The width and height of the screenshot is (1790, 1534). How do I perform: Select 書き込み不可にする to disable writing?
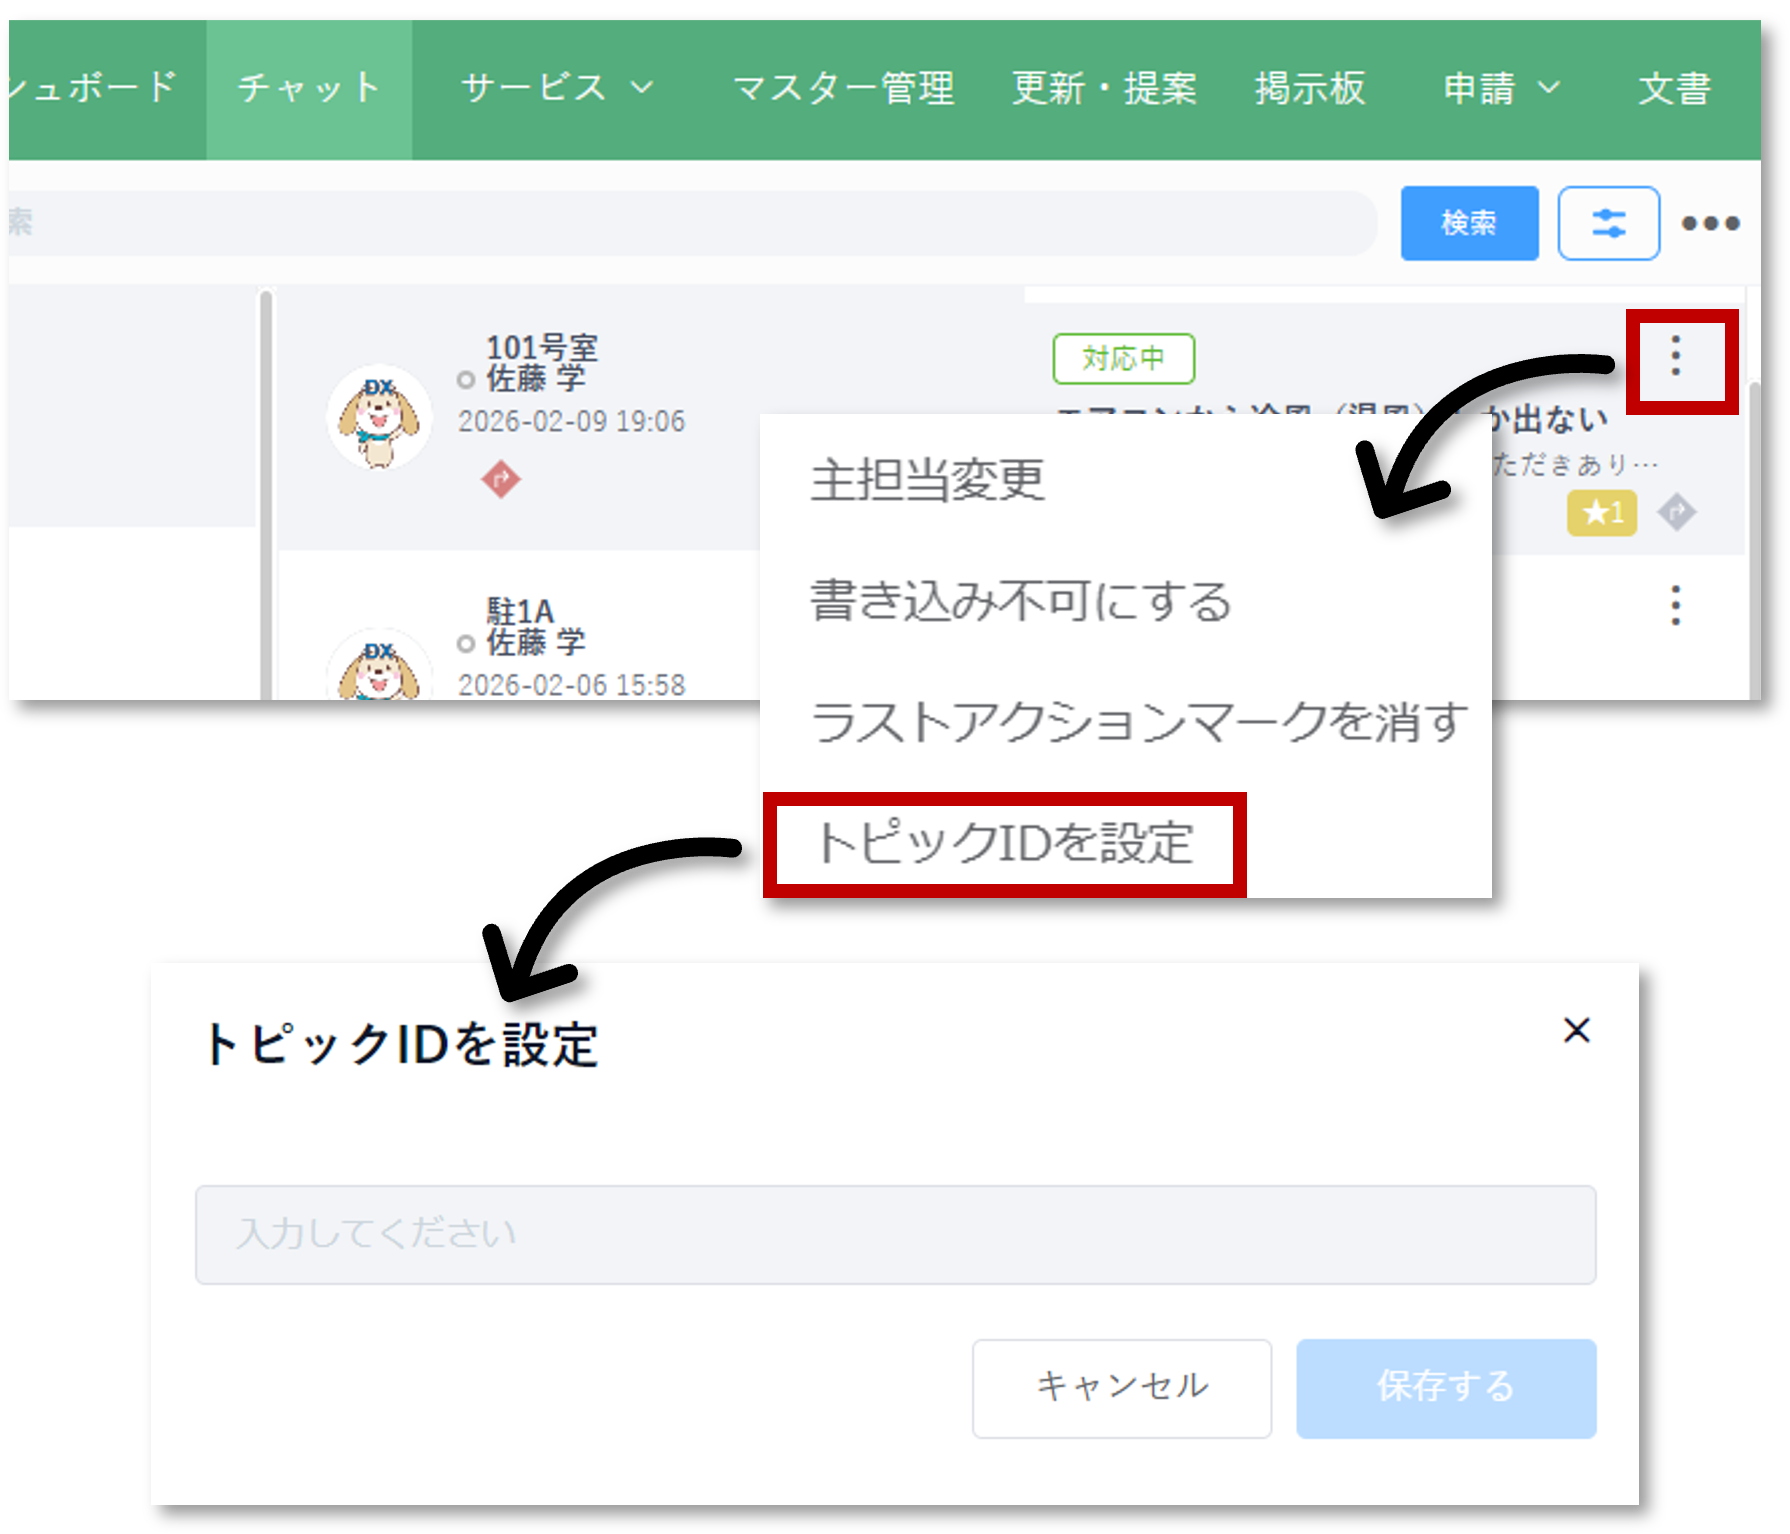[1019, 601]
